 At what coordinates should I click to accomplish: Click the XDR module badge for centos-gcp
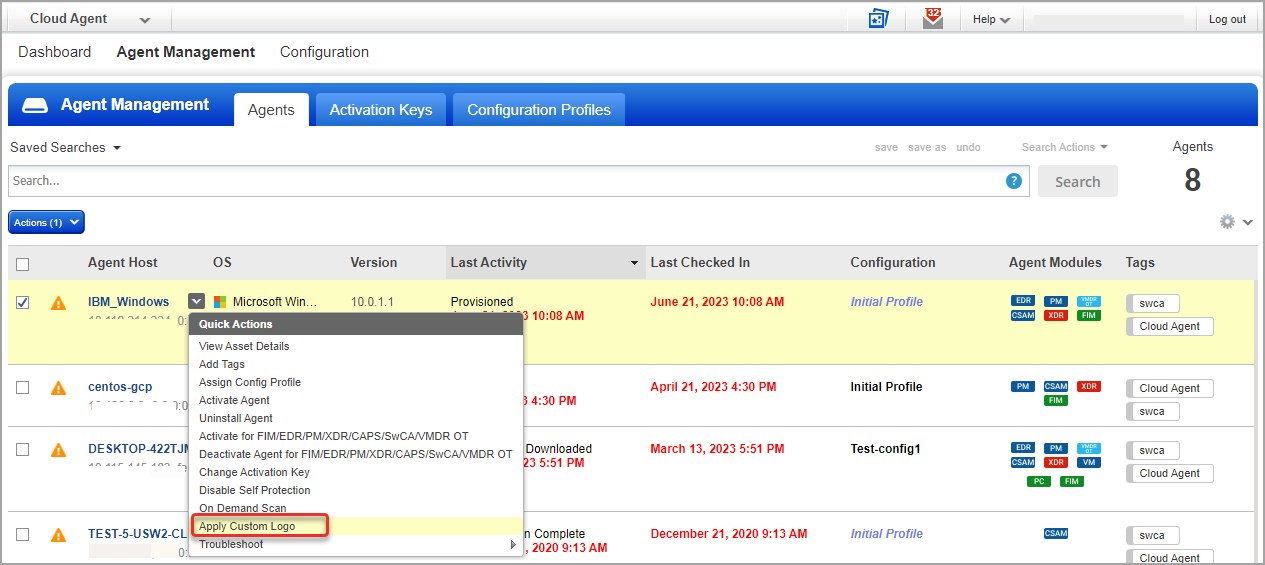click(1088, 387)
